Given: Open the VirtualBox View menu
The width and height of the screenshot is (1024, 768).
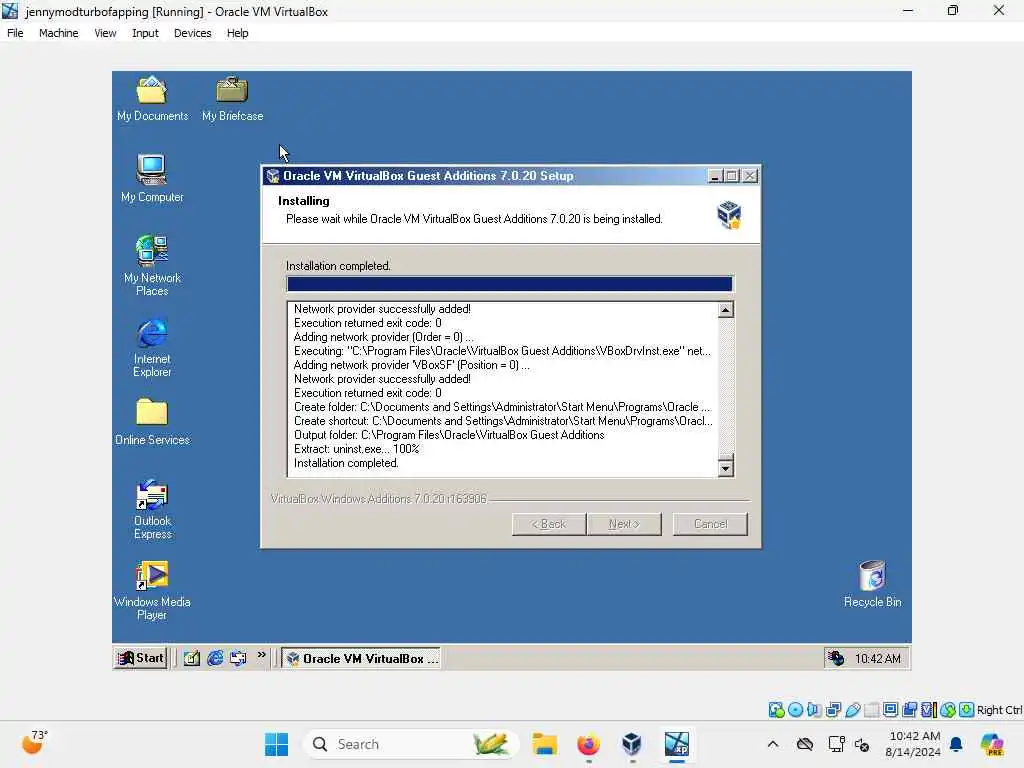Looking at the screenshot, I should (x=105, y=33).
